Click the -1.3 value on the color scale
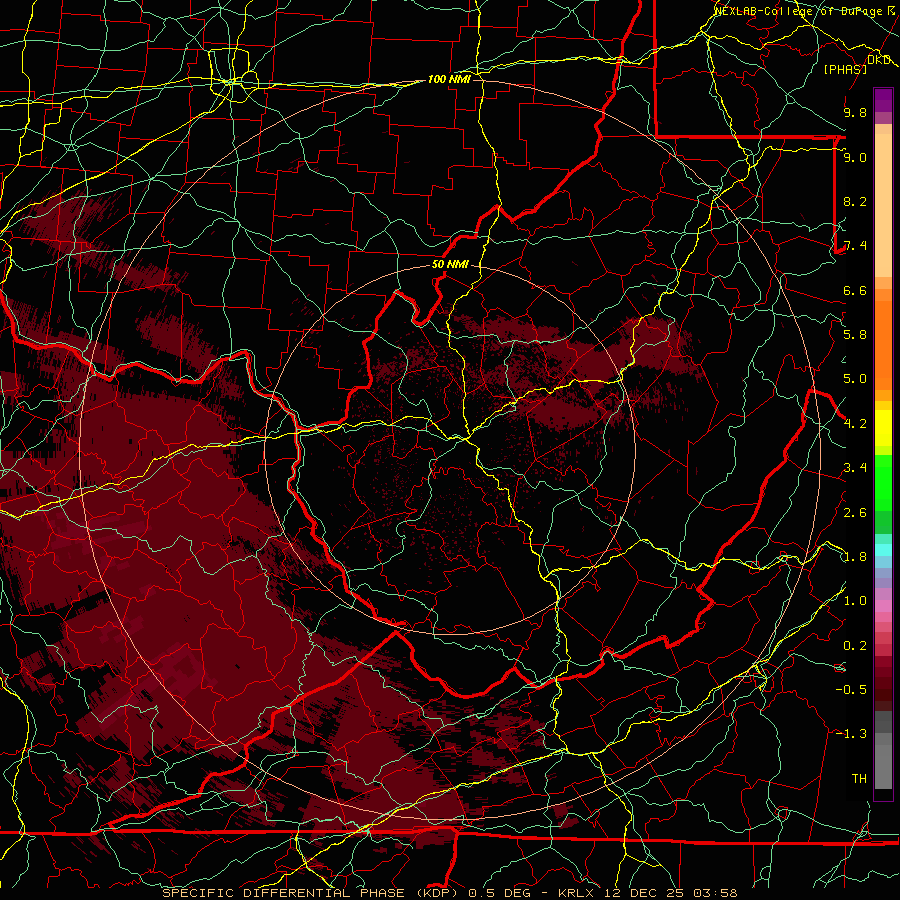The width and height of the screenshot is (900, 900). [x=851, y=734]
